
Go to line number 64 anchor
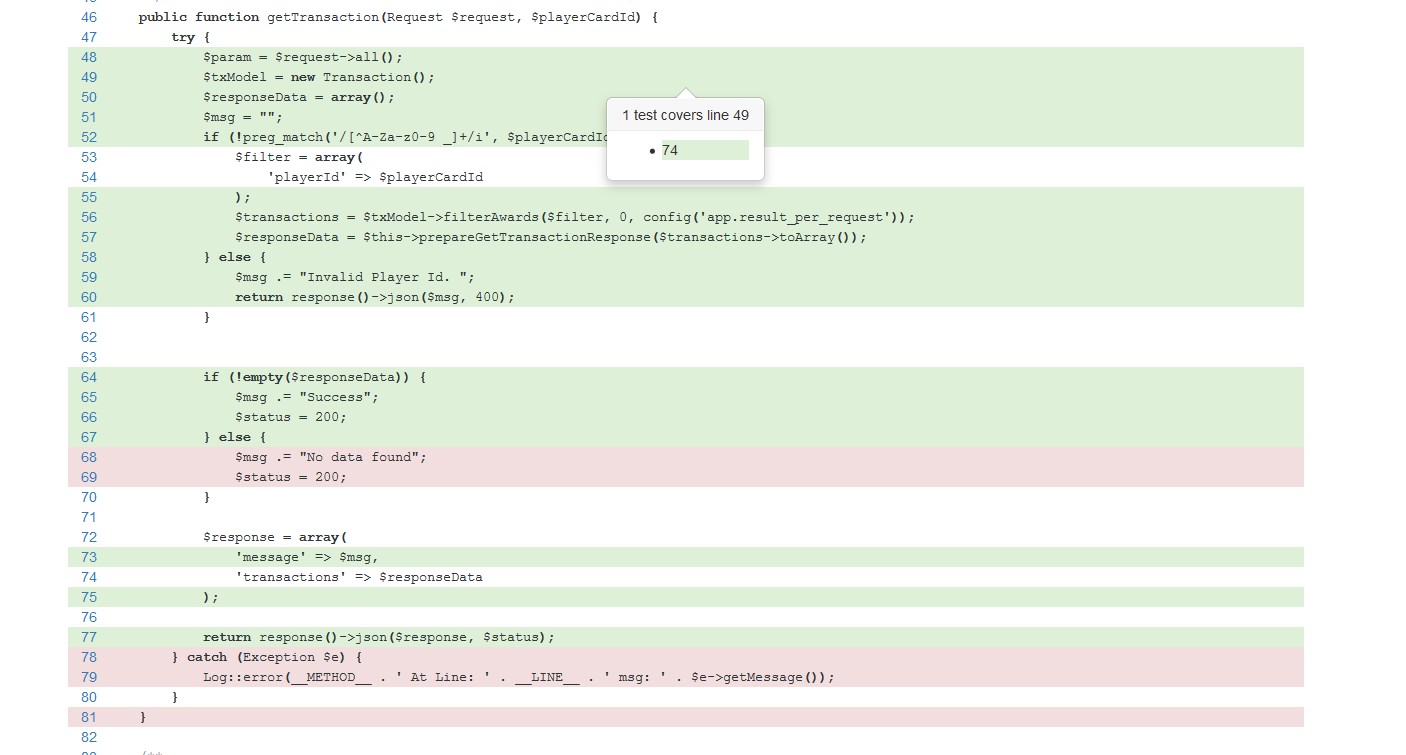pos(89,377)
